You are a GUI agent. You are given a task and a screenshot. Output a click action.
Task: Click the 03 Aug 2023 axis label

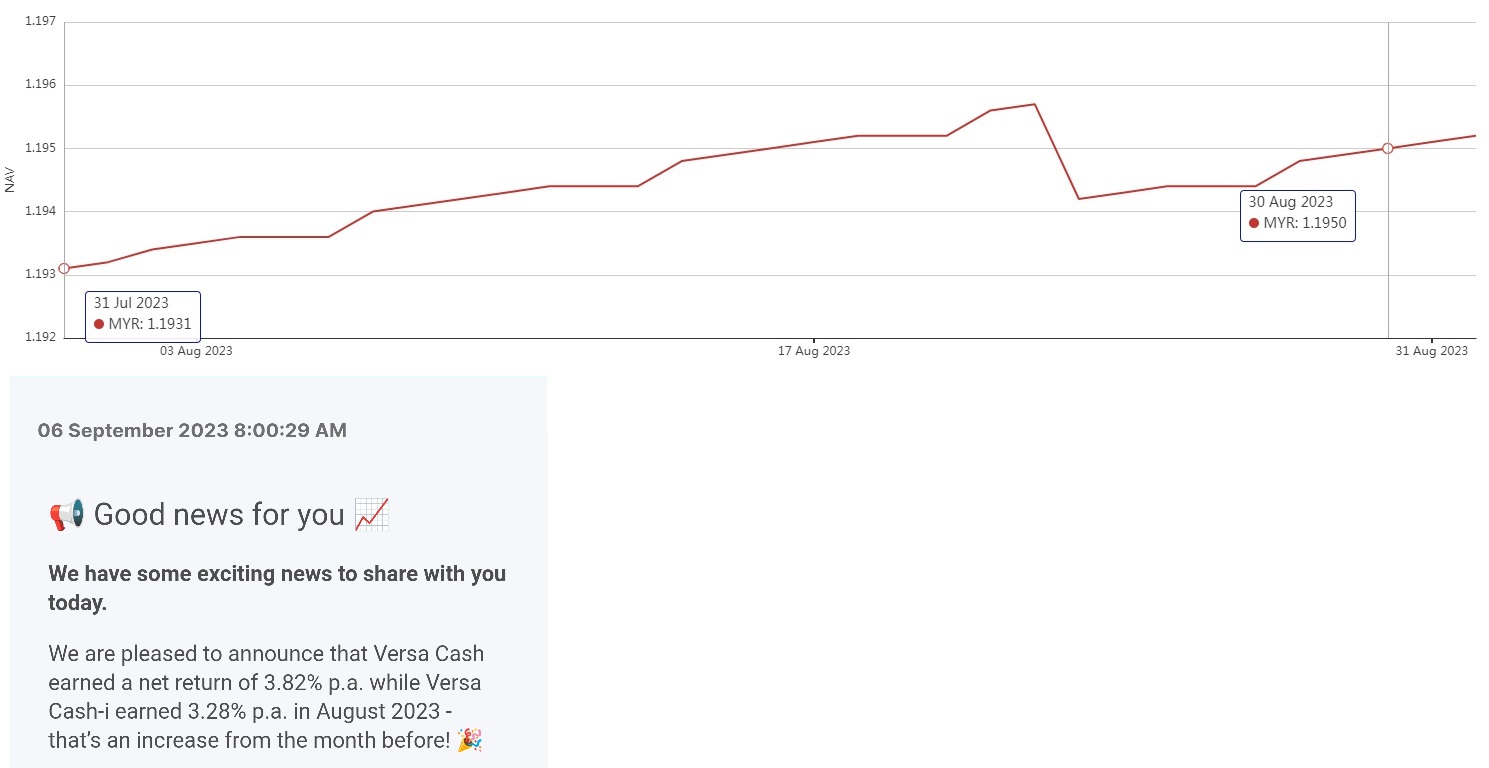pyautogui.click(x=197, y=351)
